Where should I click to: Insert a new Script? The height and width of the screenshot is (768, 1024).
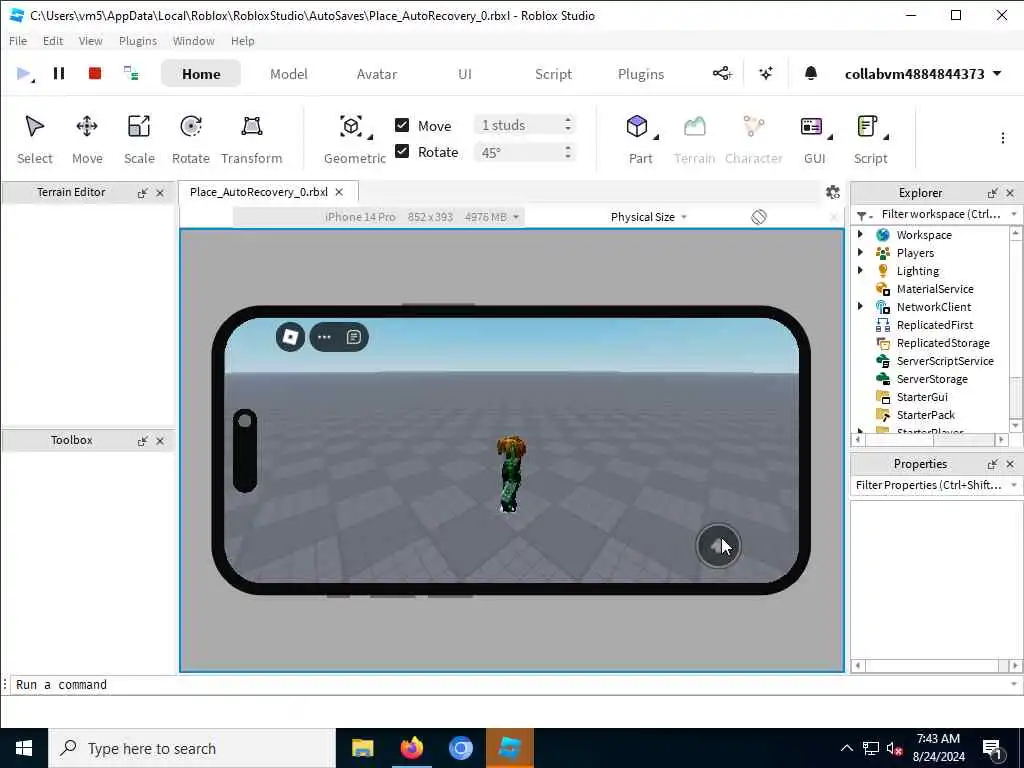[871, 140]
